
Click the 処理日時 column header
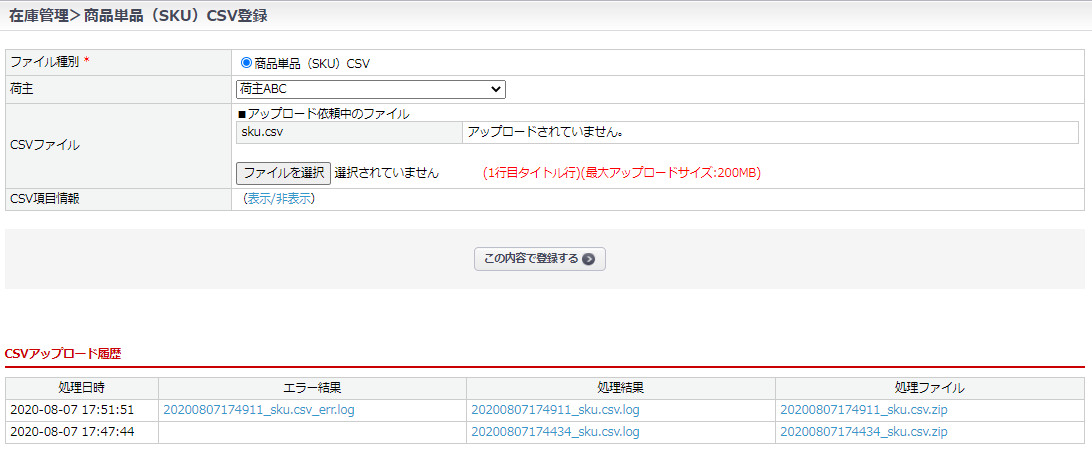click(x=82, y=388)
